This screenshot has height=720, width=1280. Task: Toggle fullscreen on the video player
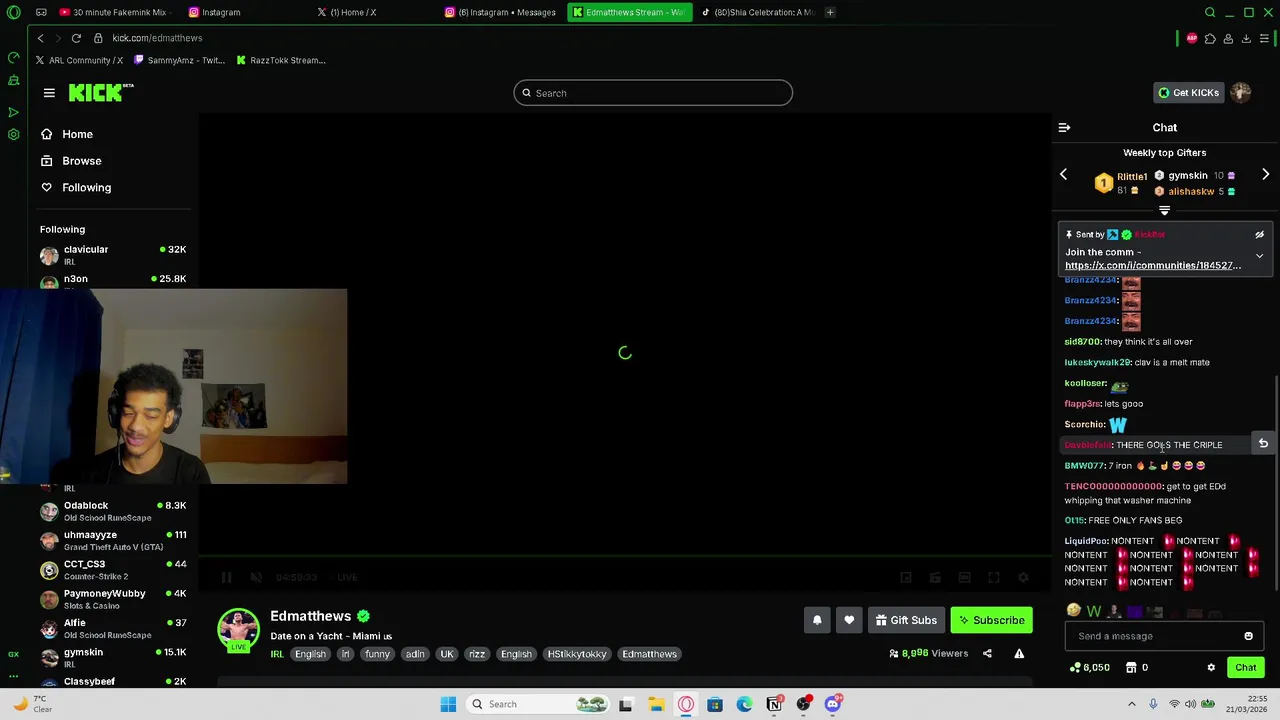994,577
